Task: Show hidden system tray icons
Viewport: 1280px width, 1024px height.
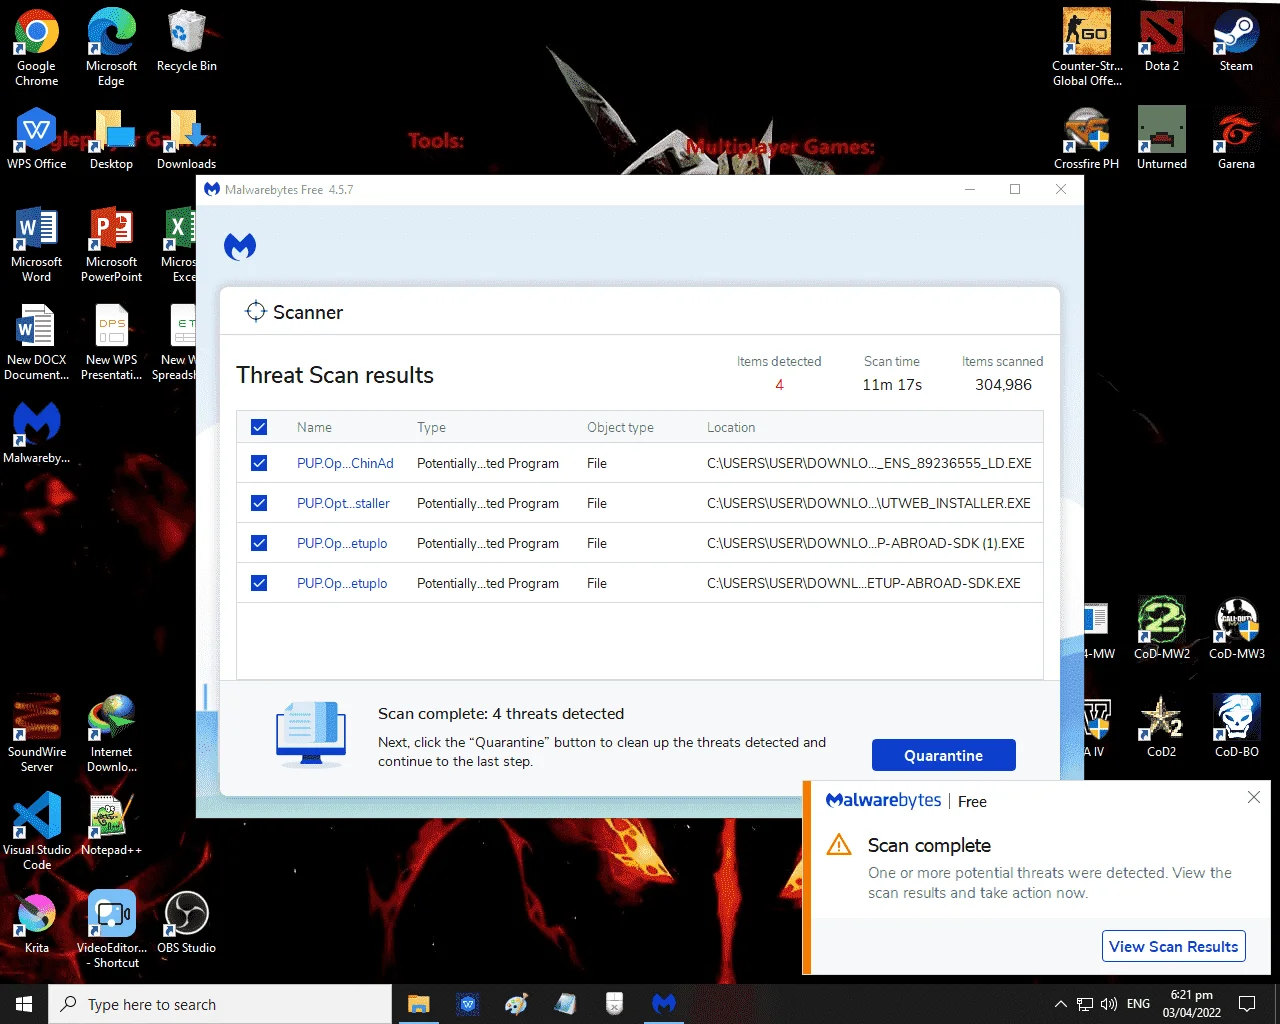Action: tap(1060, 1004)
